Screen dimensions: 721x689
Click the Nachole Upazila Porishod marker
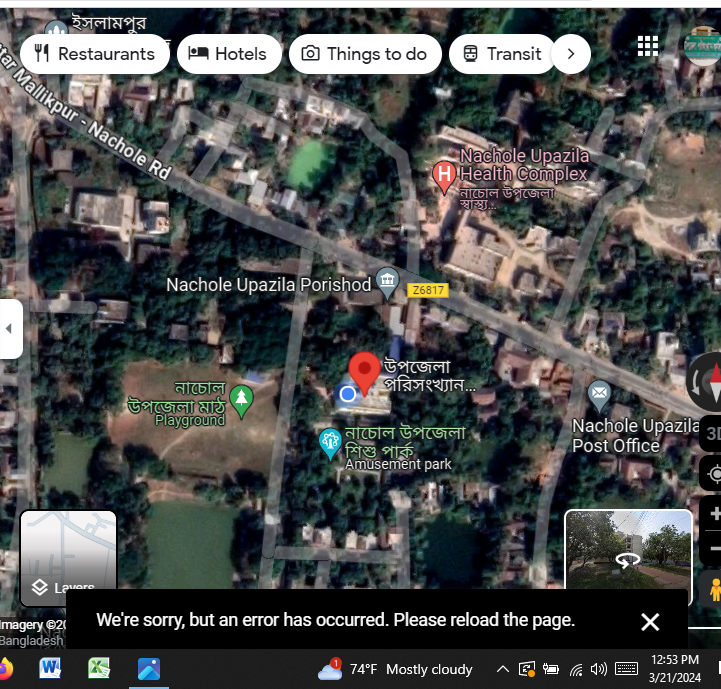pos(387,284)
